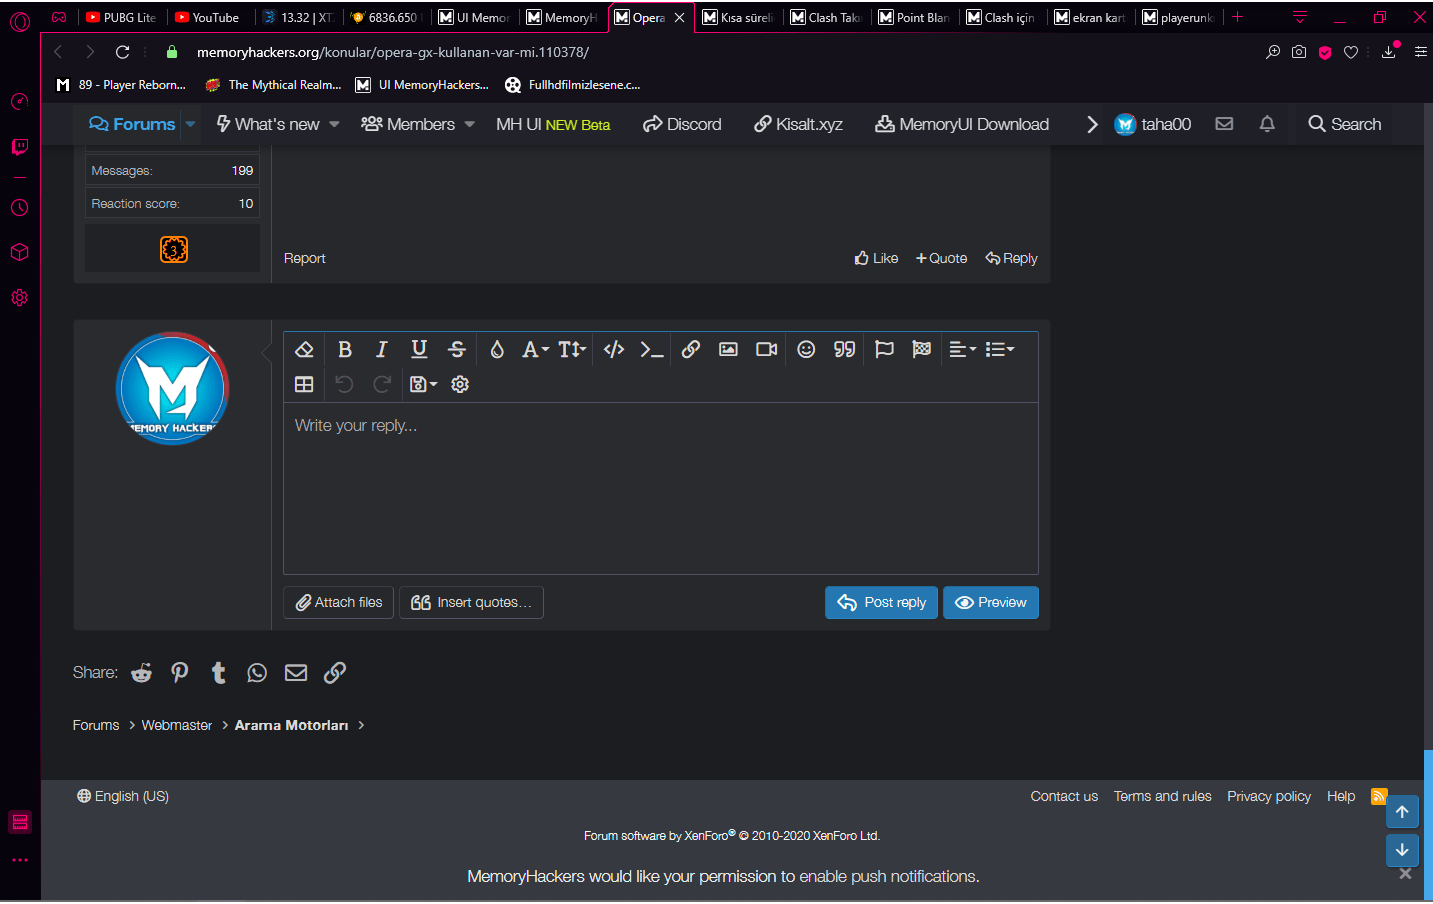This screenshot has height=904, width=1433.
Task: Open conversations inbox envelope icon
Action: [1224, 124]
